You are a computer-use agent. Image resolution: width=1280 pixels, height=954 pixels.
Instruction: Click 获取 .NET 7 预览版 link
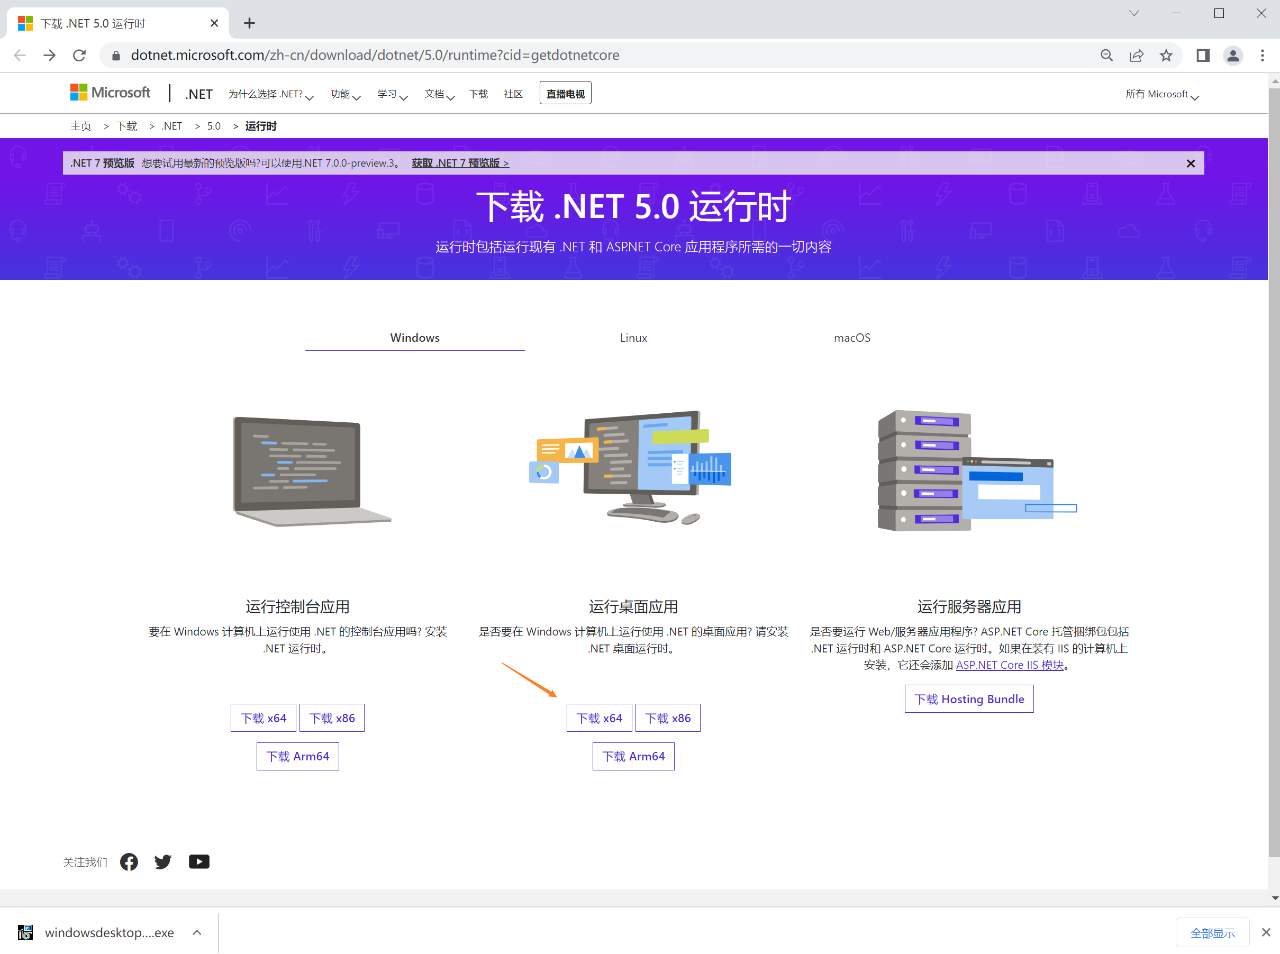[x=460, y=163]
